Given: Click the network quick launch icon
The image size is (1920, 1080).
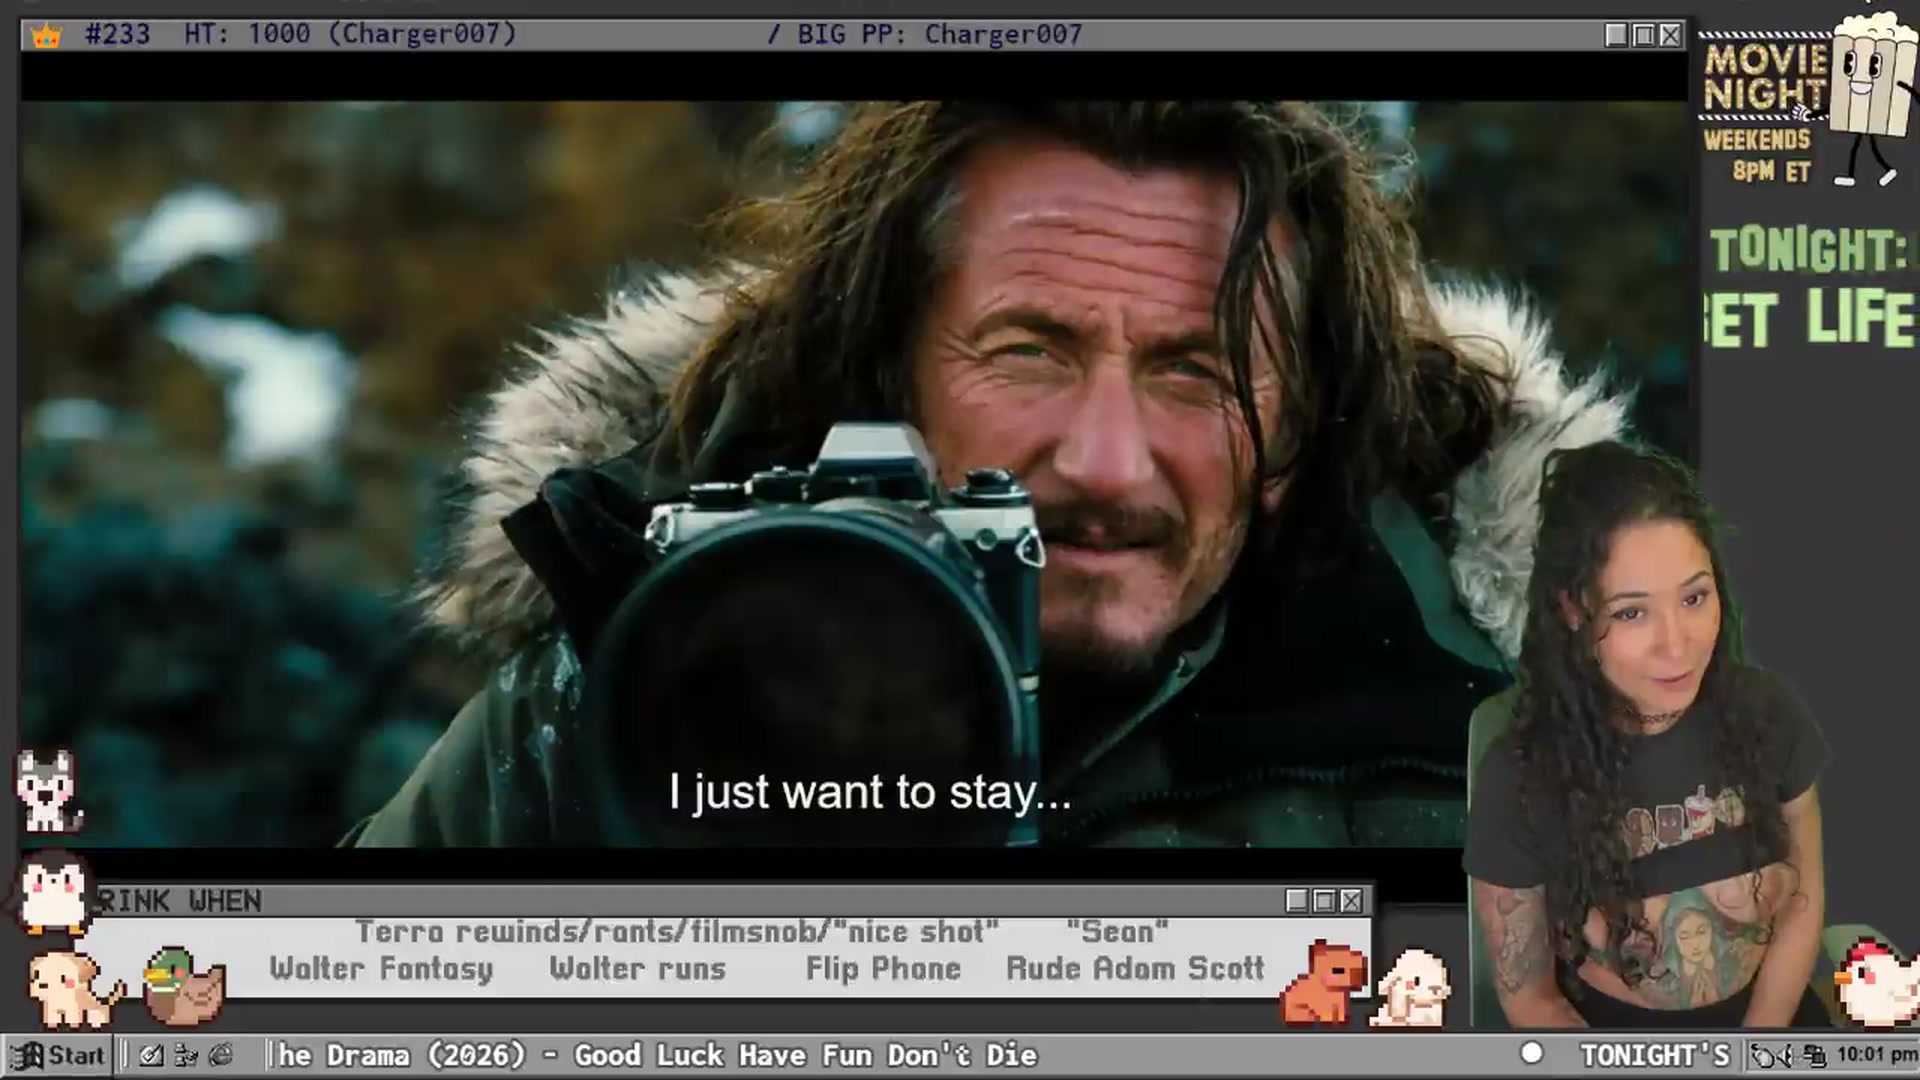Looking at the screenshot, I should point(186,1055).
